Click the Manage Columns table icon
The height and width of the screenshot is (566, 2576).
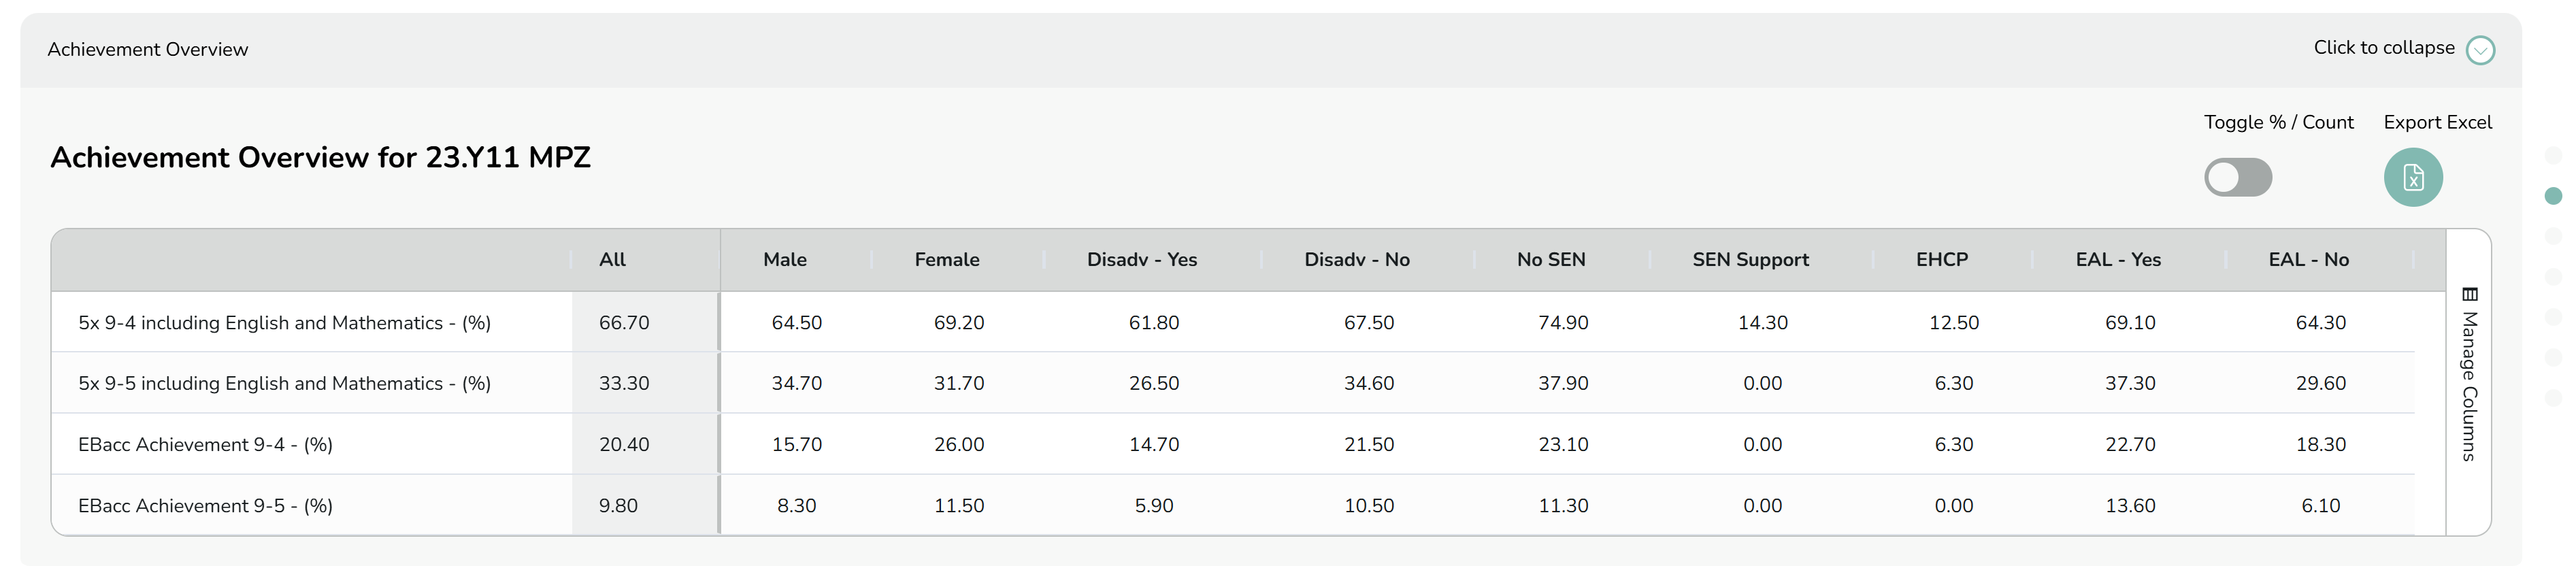click(x=2469, y=294)
